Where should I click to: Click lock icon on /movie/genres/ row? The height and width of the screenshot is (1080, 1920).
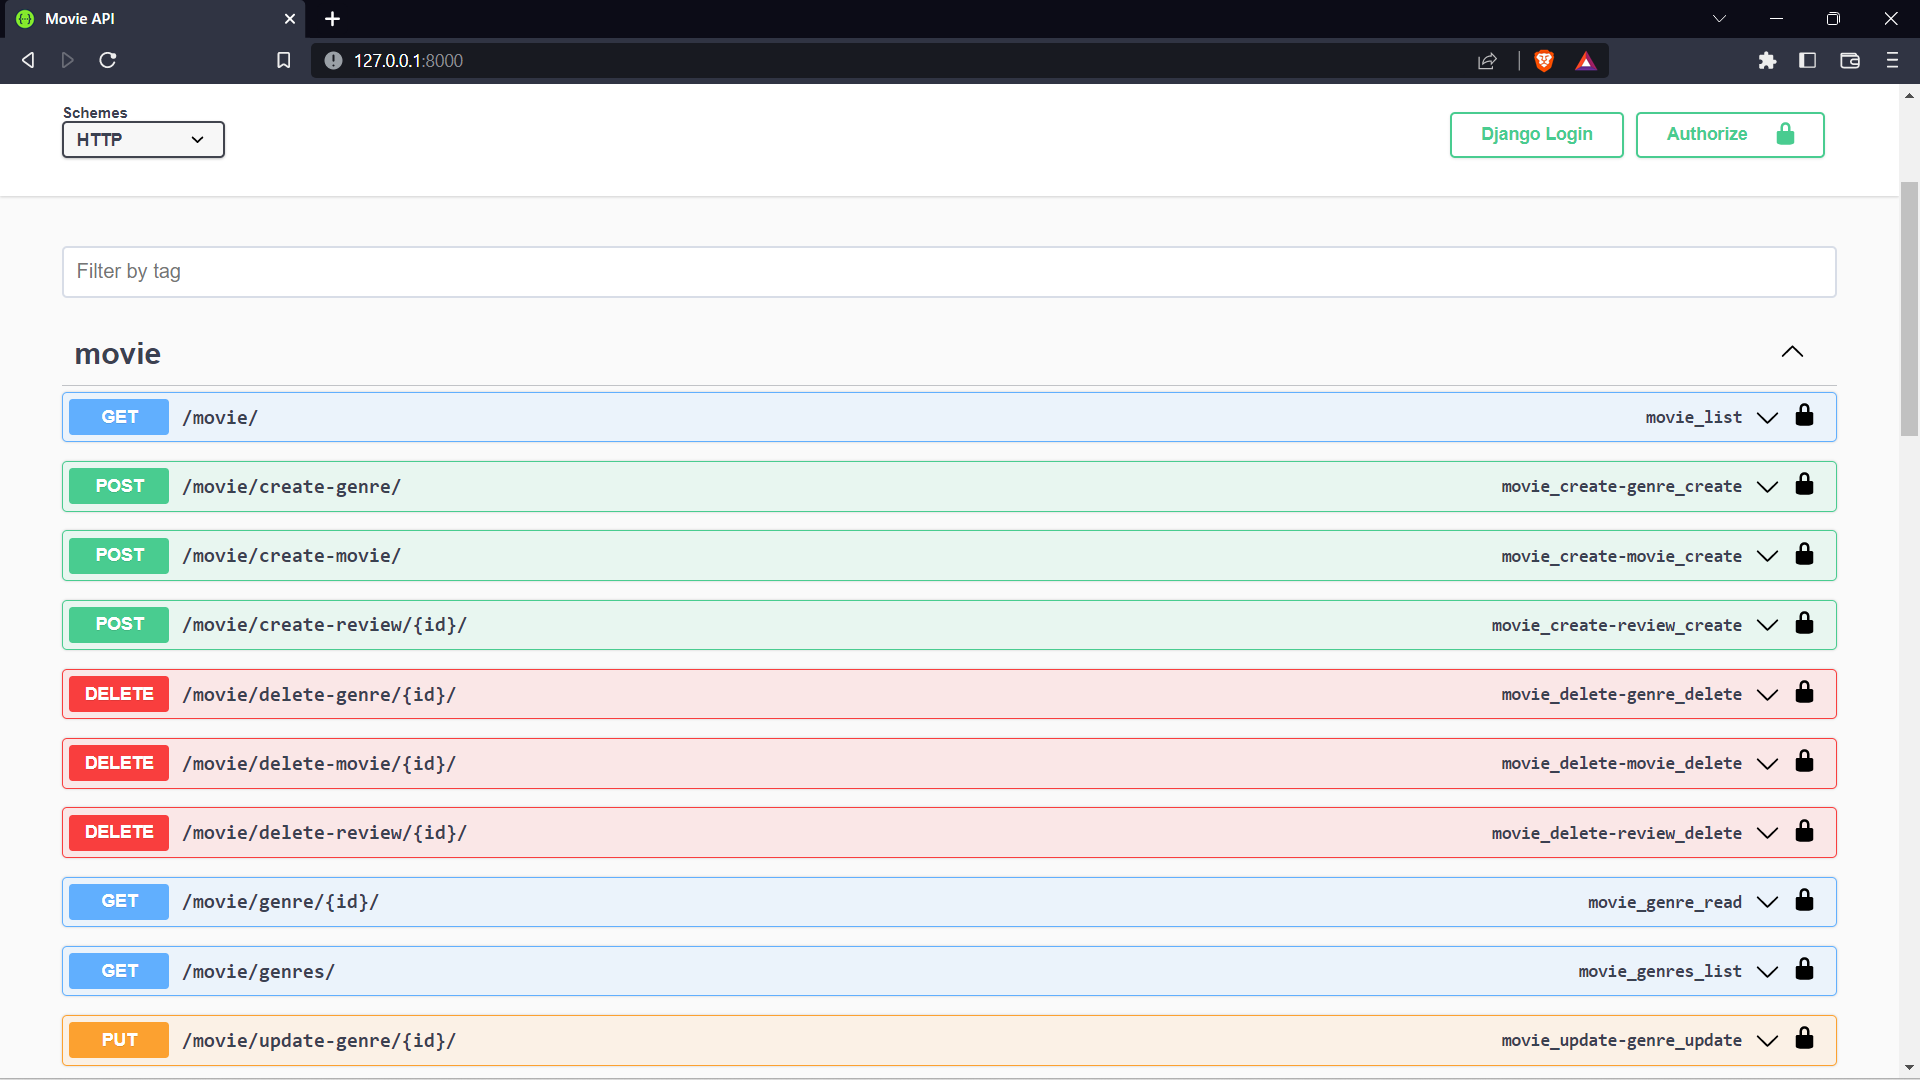pyautogui.click(x=1804, y=970)
